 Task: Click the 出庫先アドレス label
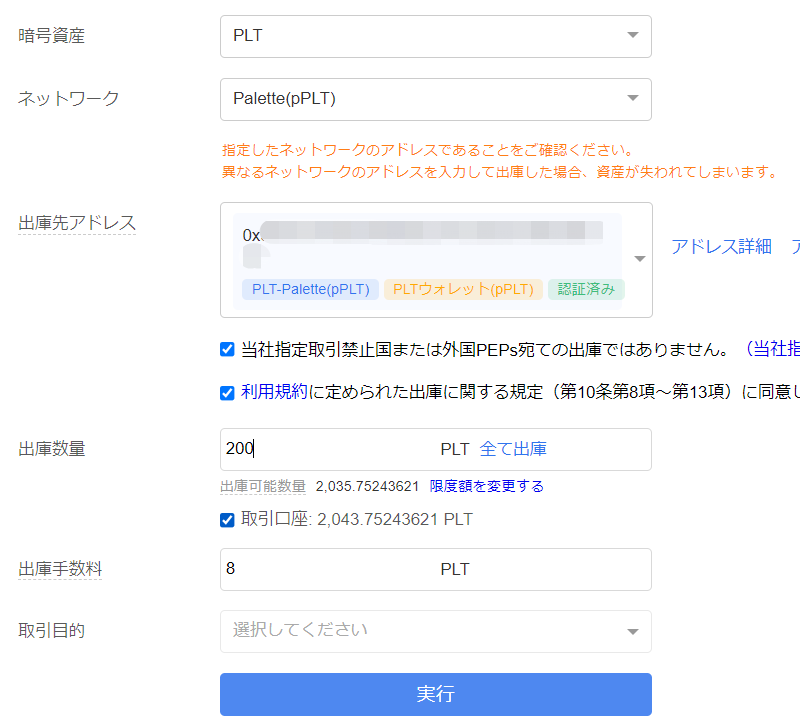[x=77, y=223]
